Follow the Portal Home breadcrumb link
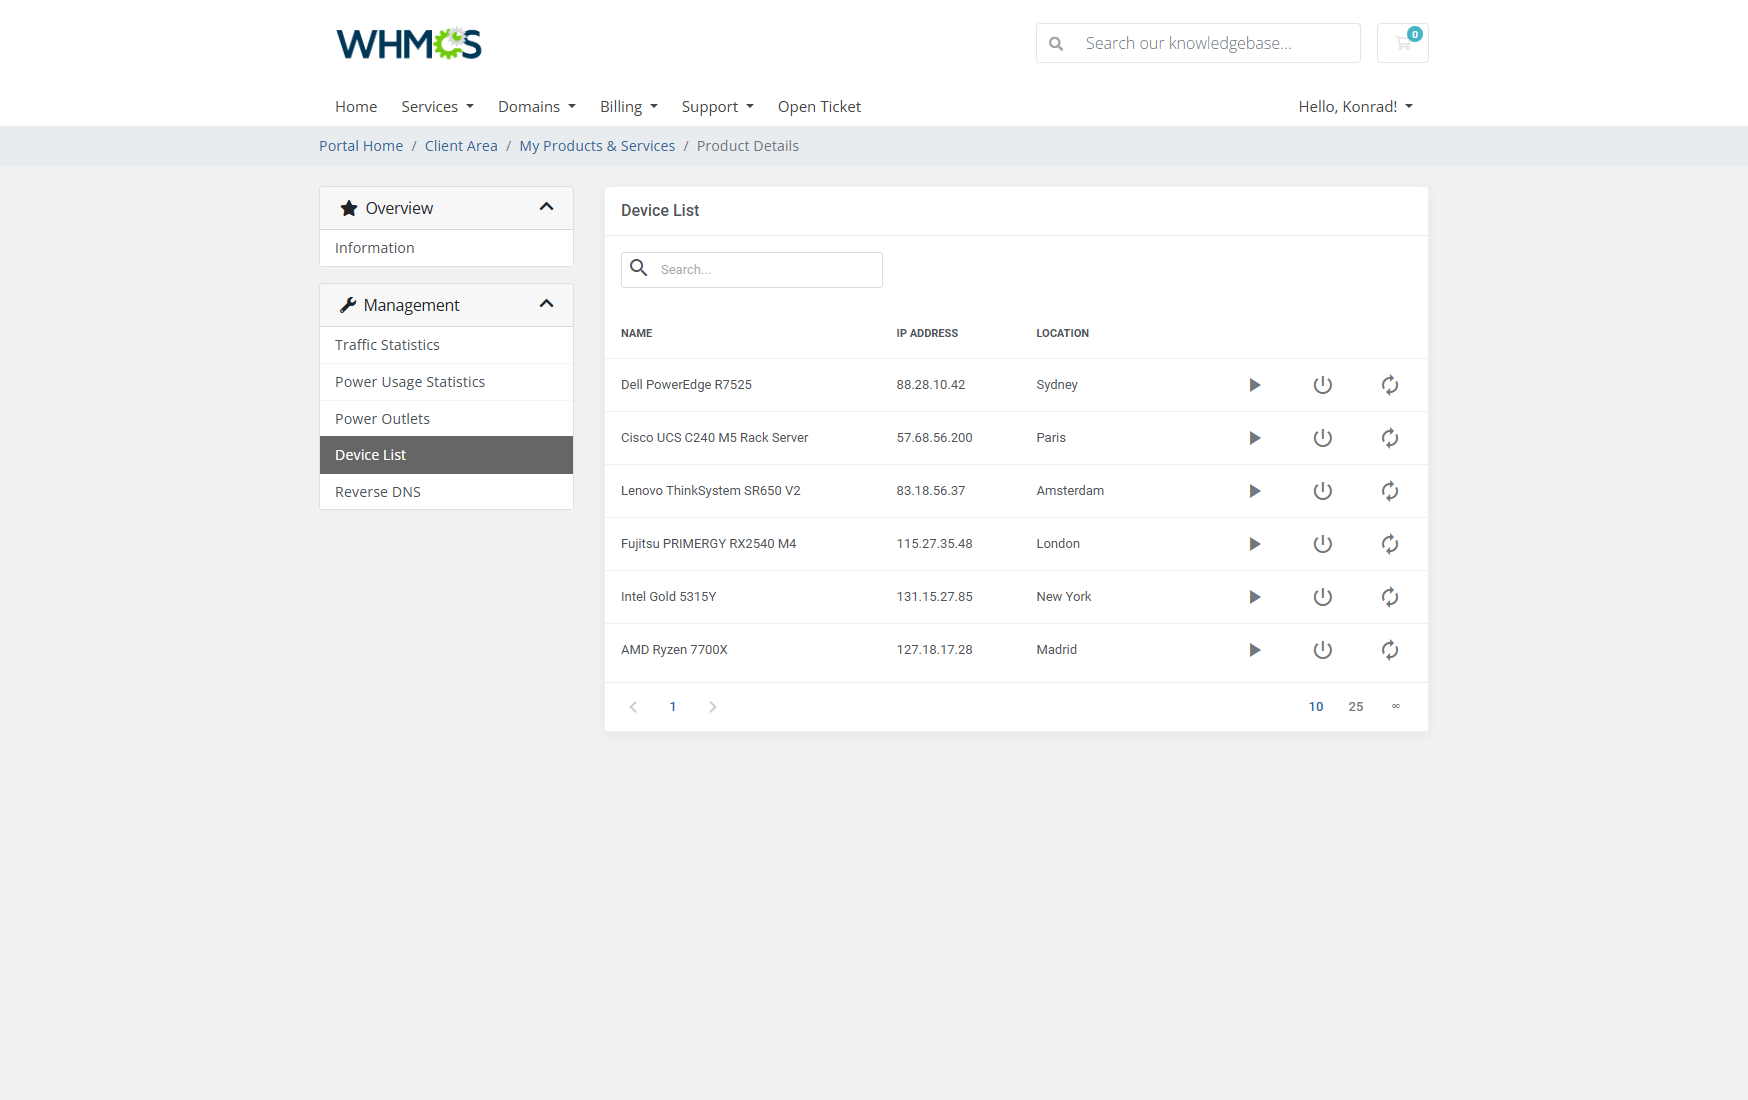 click(361, 146)
